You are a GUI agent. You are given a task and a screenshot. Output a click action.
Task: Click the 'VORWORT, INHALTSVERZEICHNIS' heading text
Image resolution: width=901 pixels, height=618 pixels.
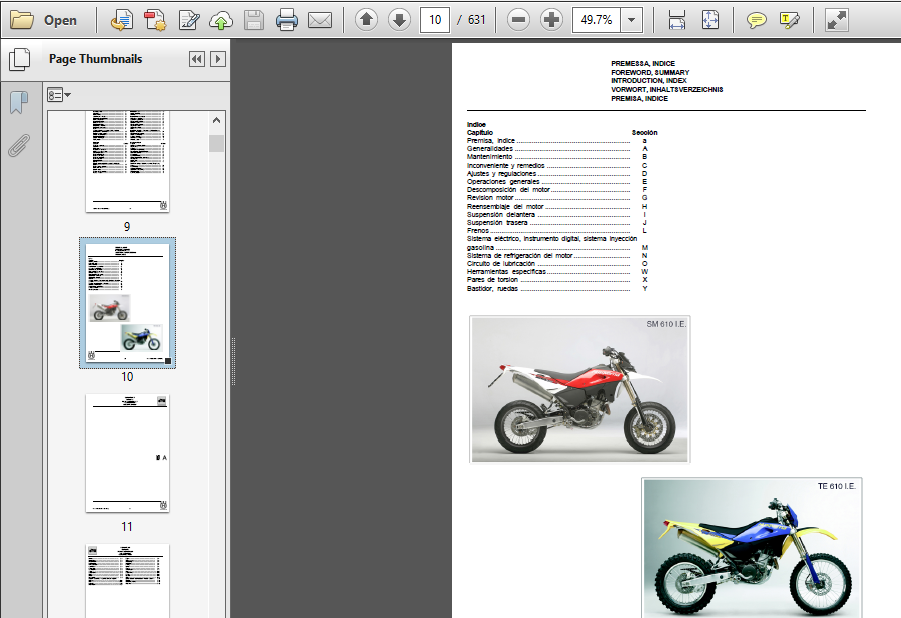(667, 90)
